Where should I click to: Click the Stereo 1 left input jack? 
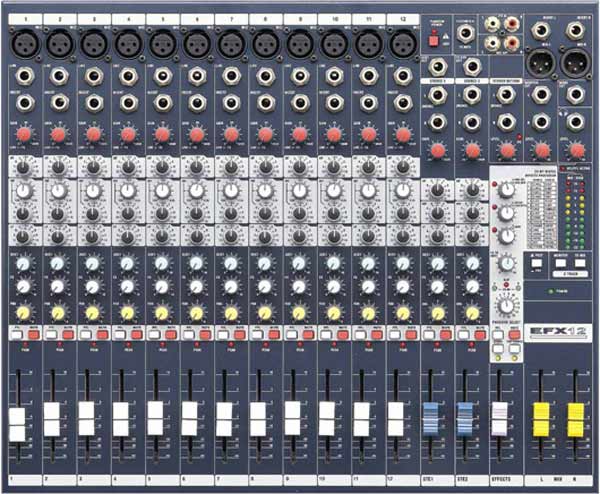(437, 95)
